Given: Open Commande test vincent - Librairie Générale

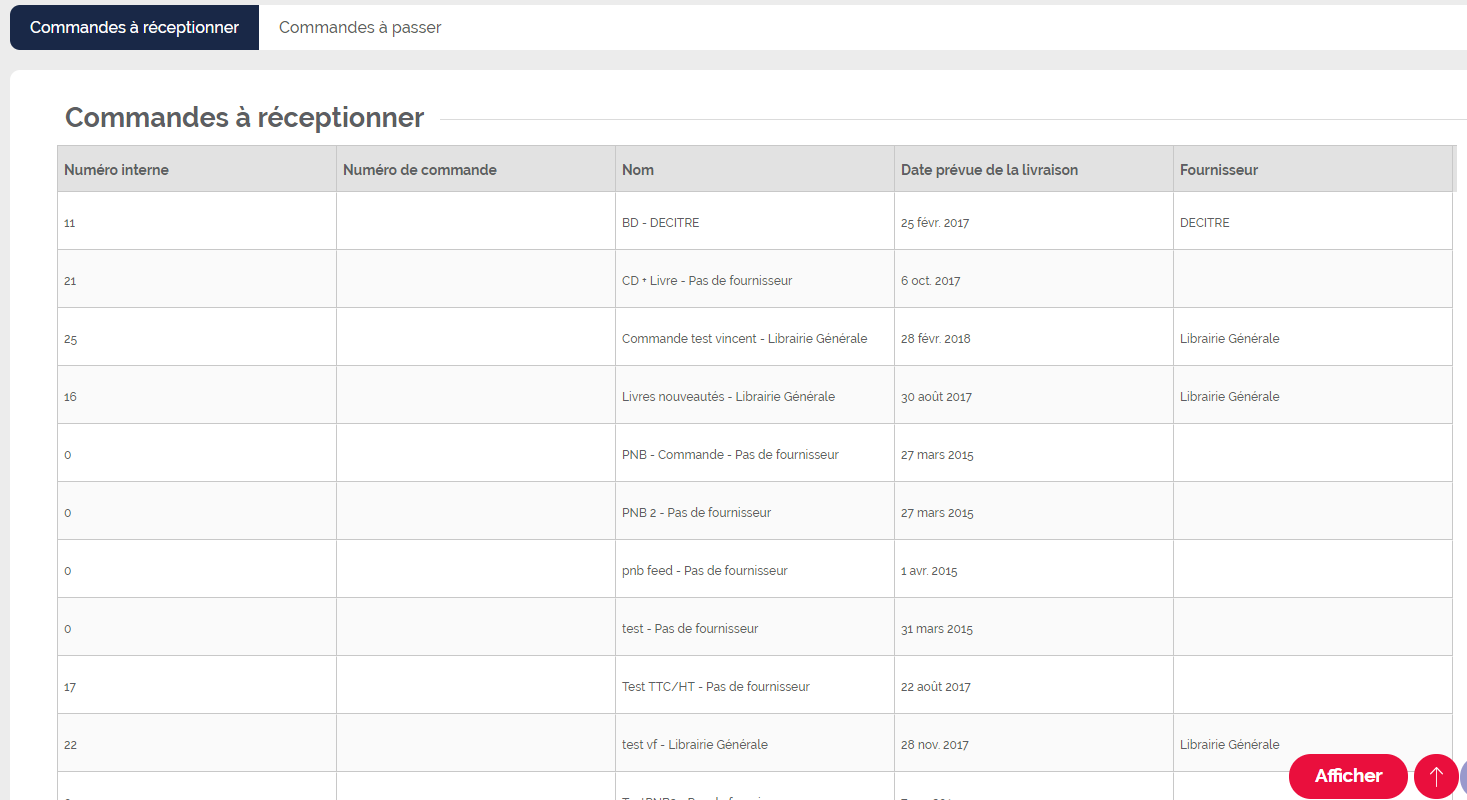Looking at the screenshot, I should click(755, 337).
